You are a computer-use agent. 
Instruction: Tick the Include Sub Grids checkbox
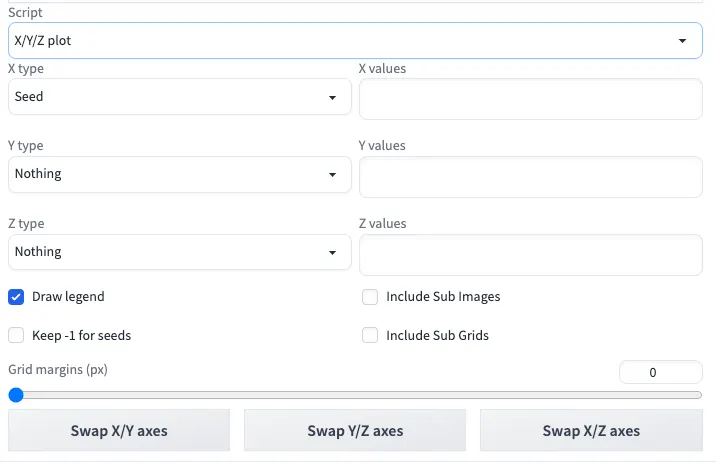click(370, 336)
